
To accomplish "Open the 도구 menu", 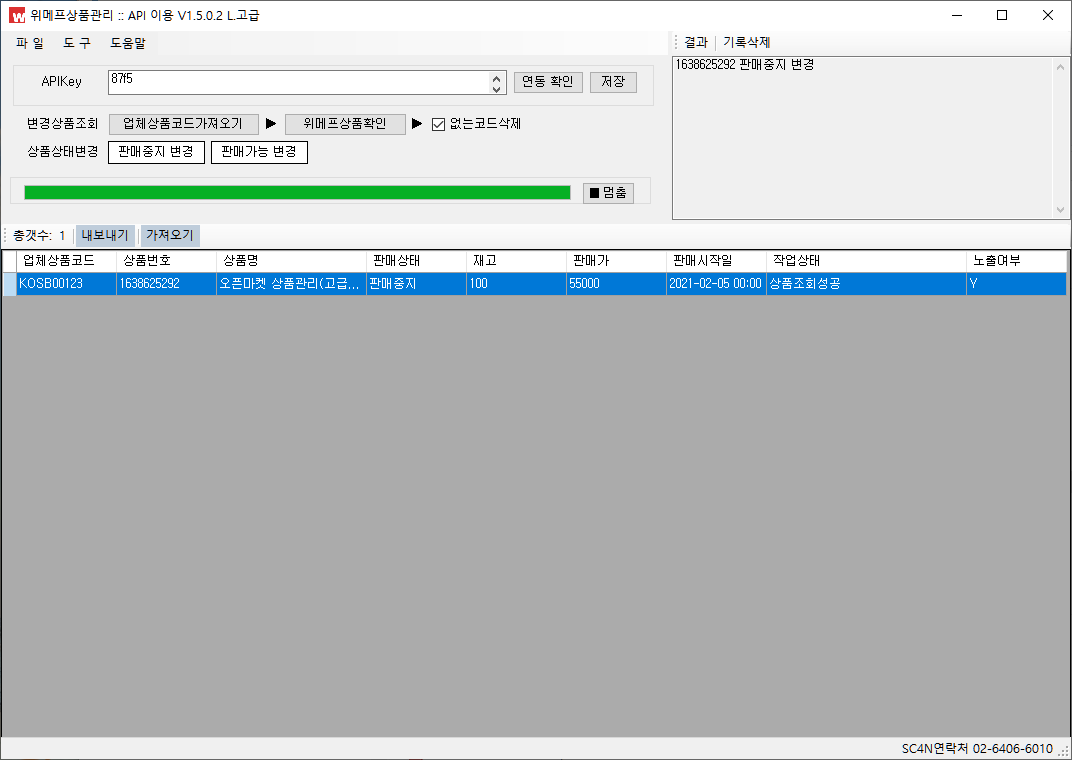I will pos(77,43).
